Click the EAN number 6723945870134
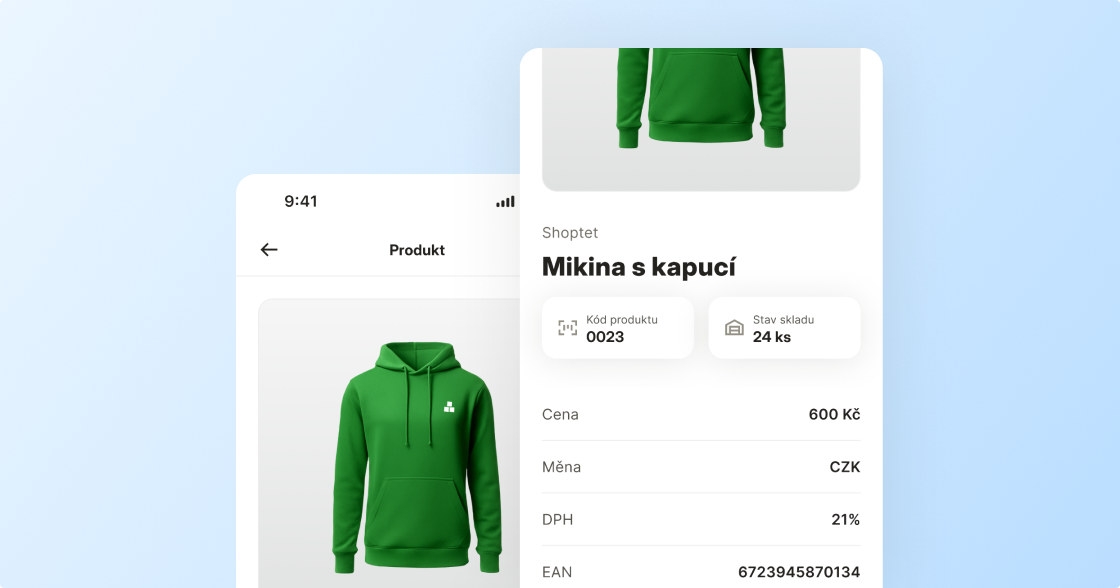 point(799,572)
